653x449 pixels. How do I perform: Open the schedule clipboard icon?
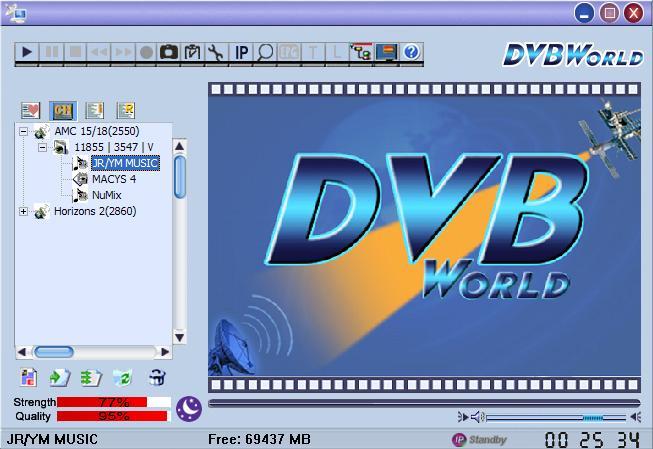tap(192, 52)
